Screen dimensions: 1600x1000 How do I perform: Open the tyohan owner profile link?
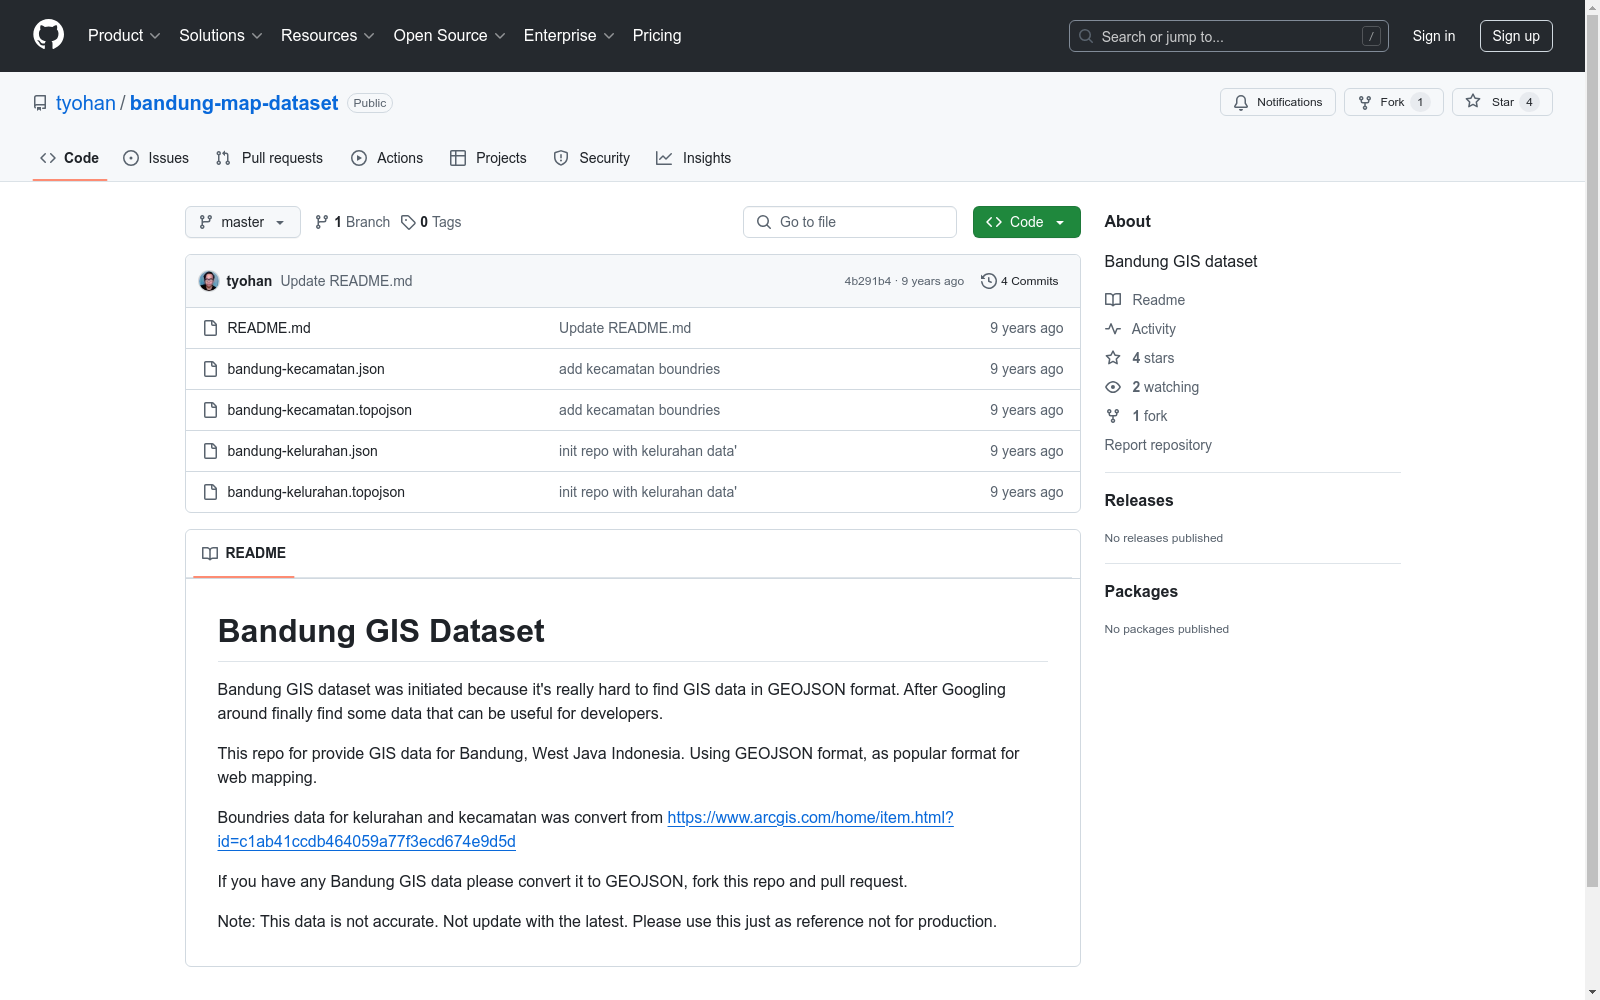[x=86, y=103]
